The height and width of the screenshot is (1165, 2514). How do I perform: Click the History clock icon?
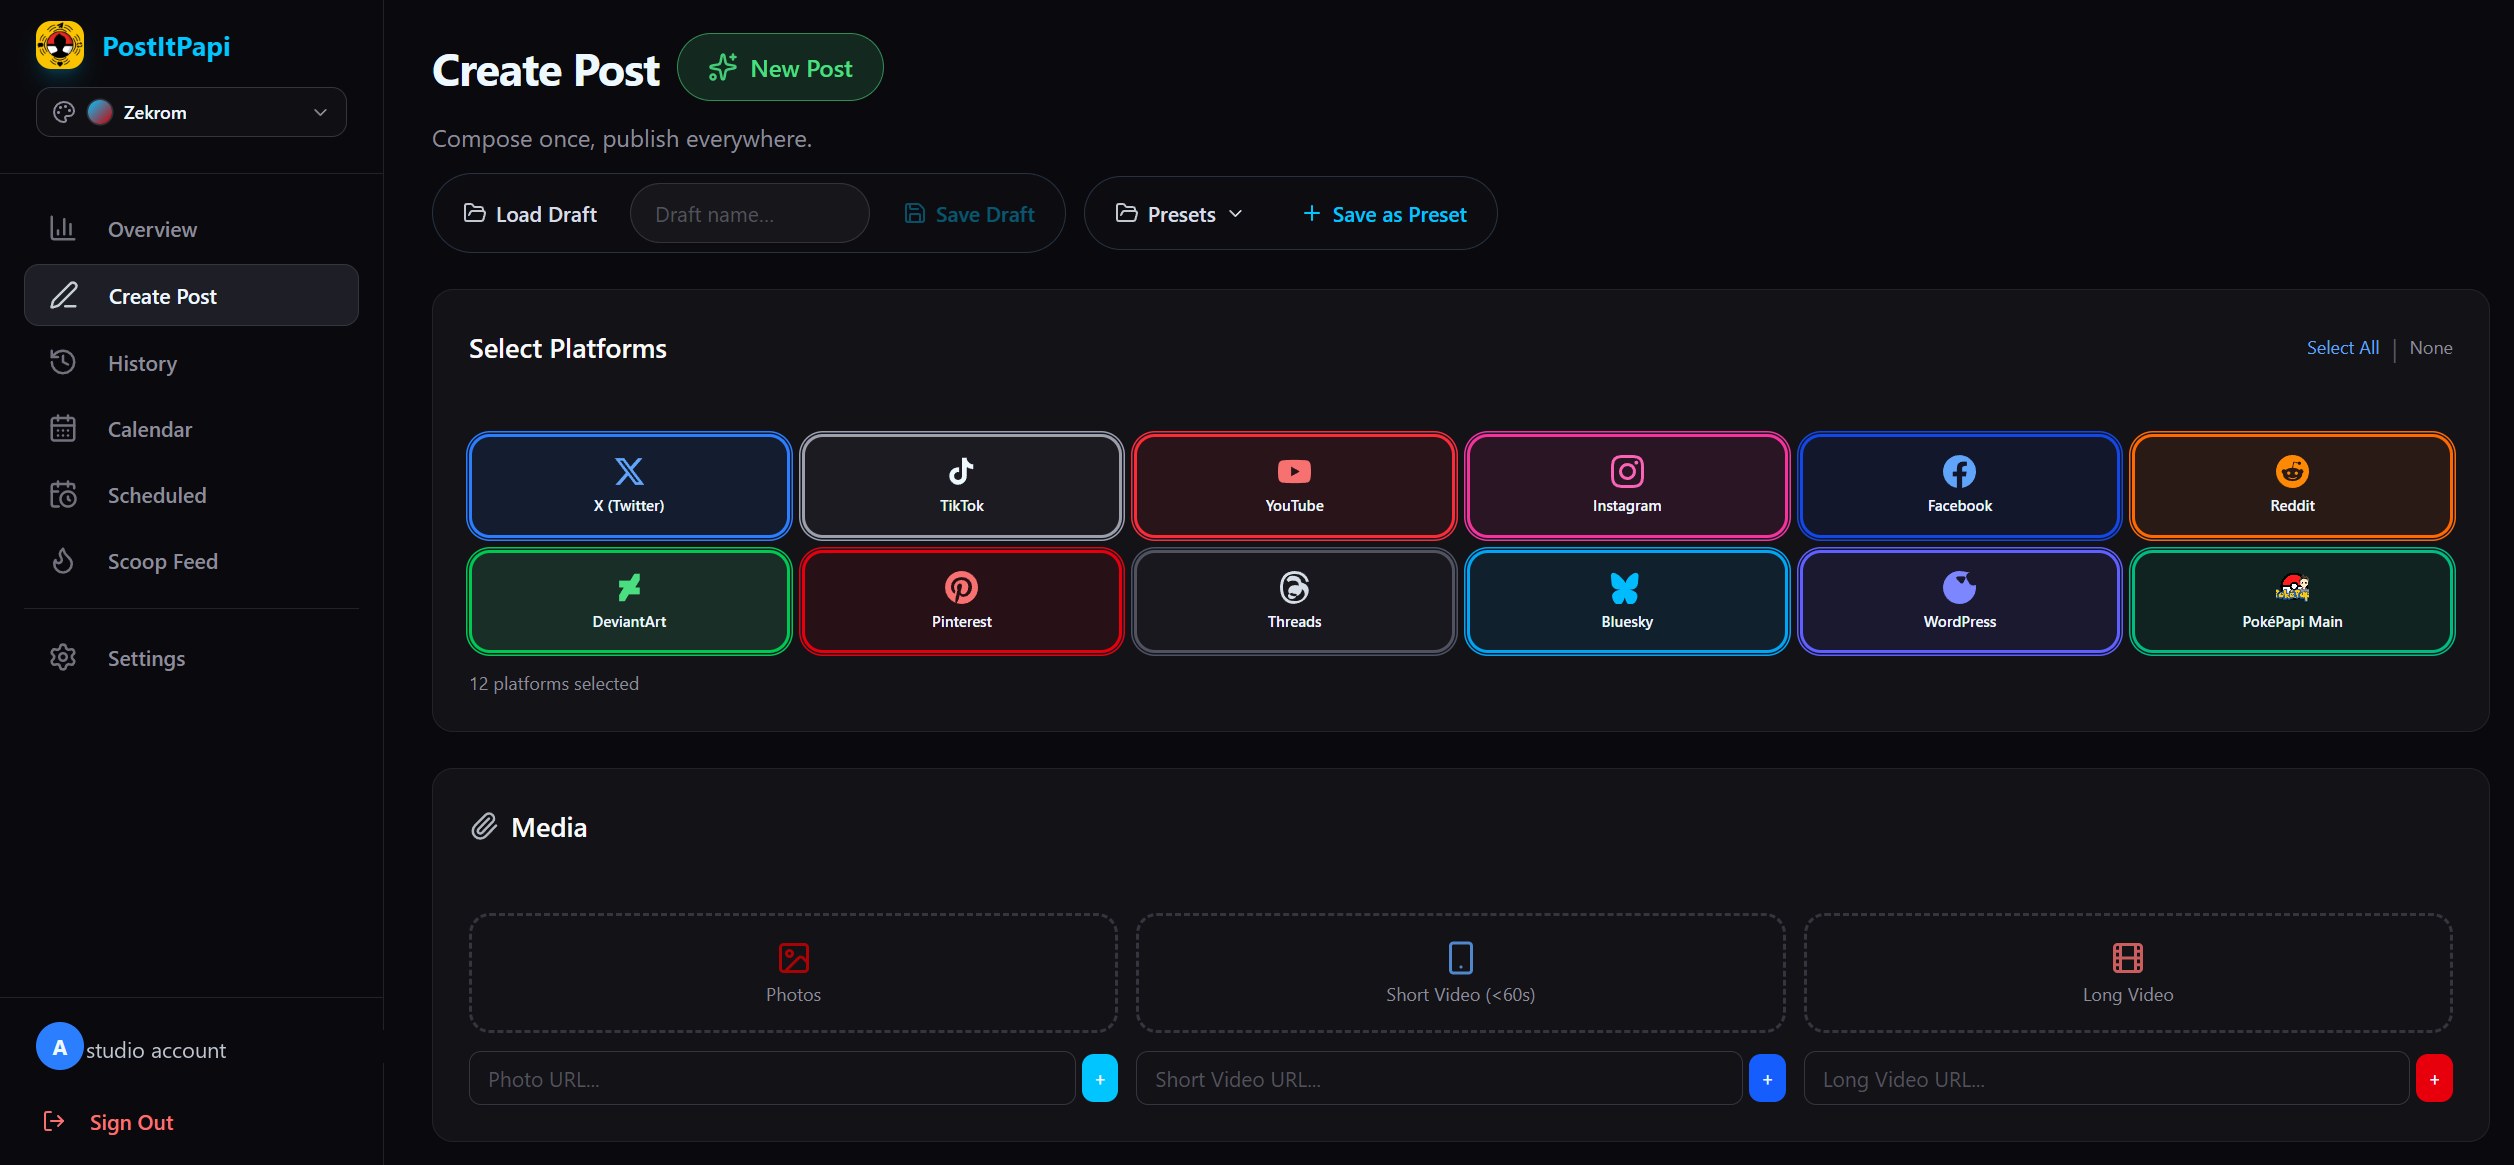coord(63,362)
